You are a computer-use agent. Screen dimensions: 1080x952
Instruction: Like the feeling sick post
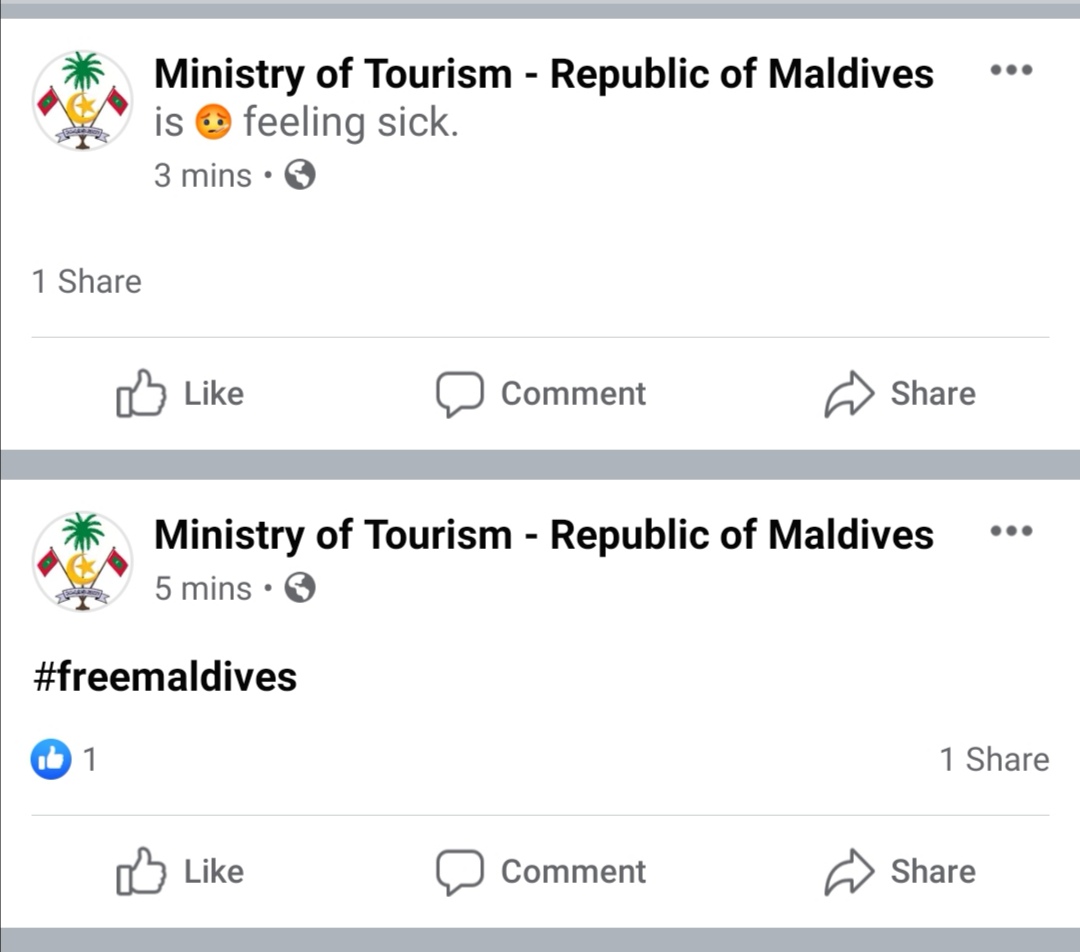[x=180, y=394]
